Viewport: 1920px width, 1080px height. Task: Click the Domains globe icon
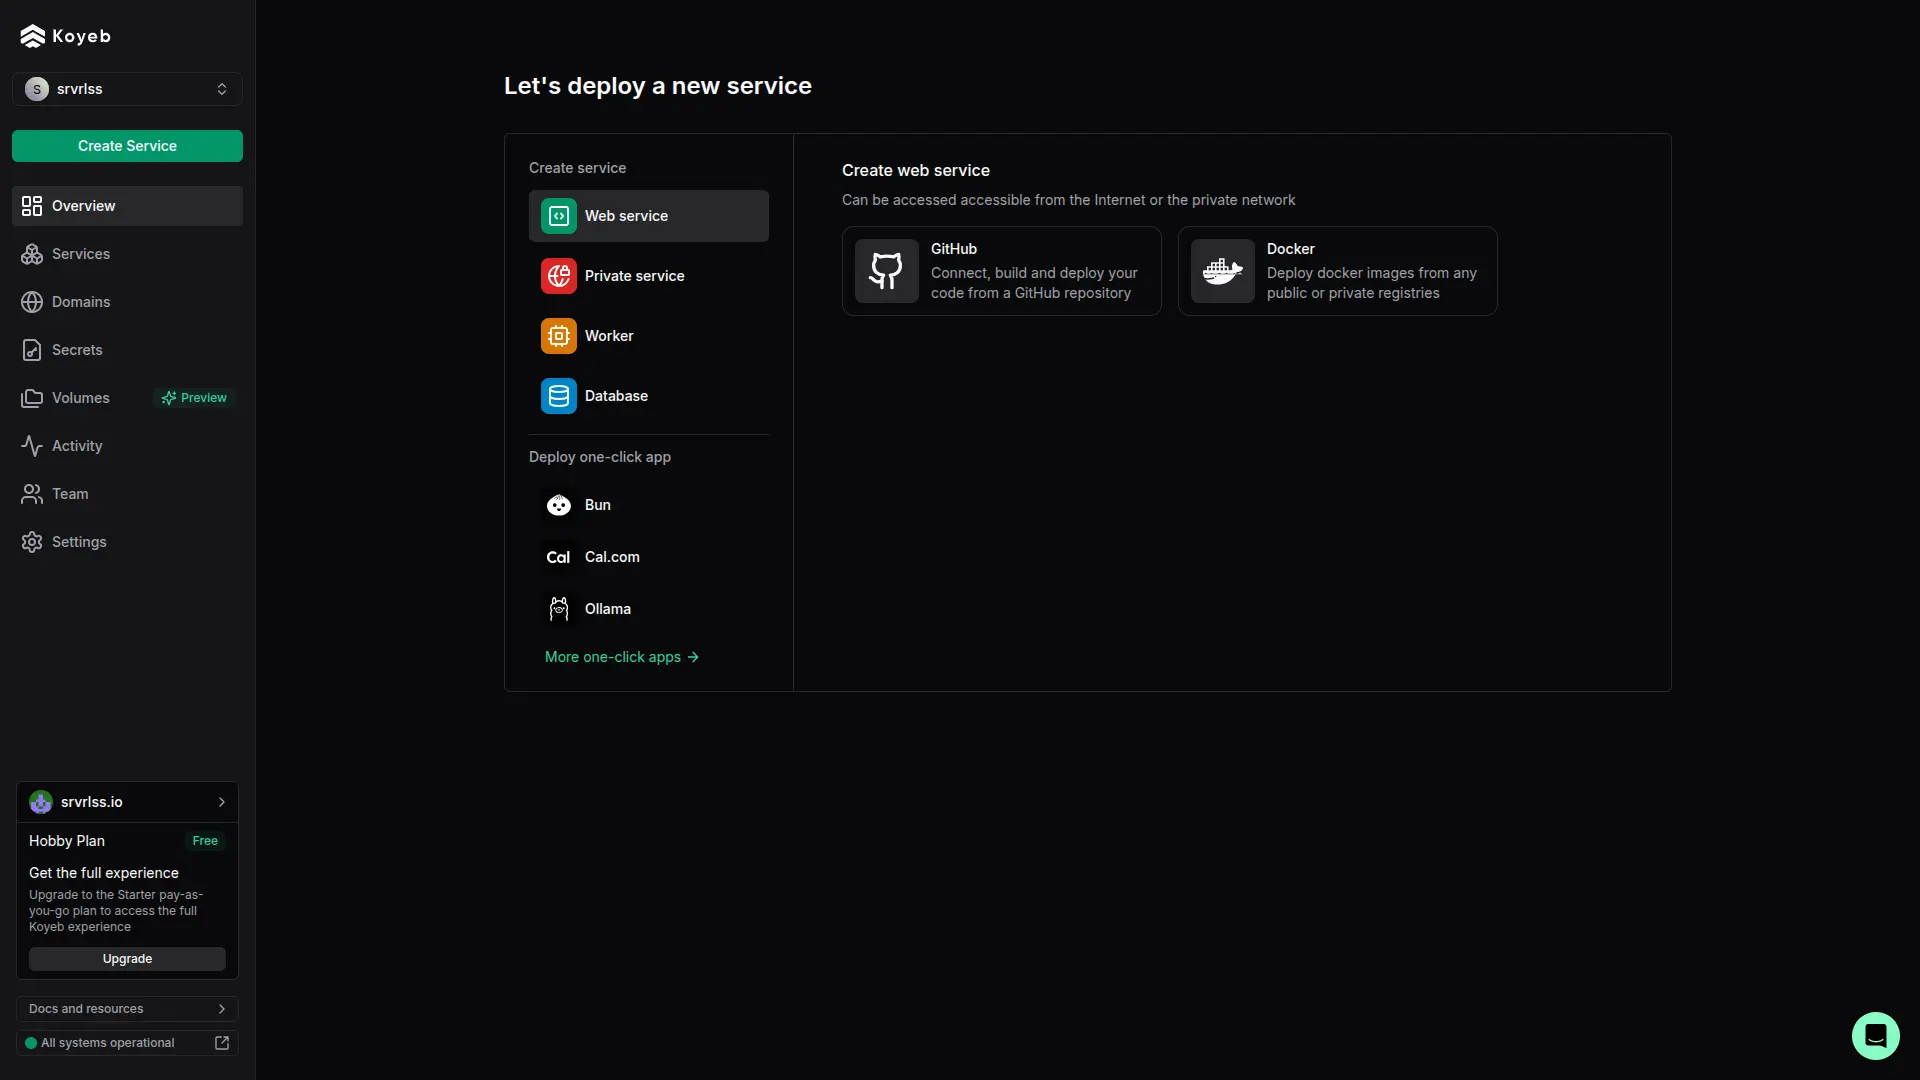[x=32, y=302]
